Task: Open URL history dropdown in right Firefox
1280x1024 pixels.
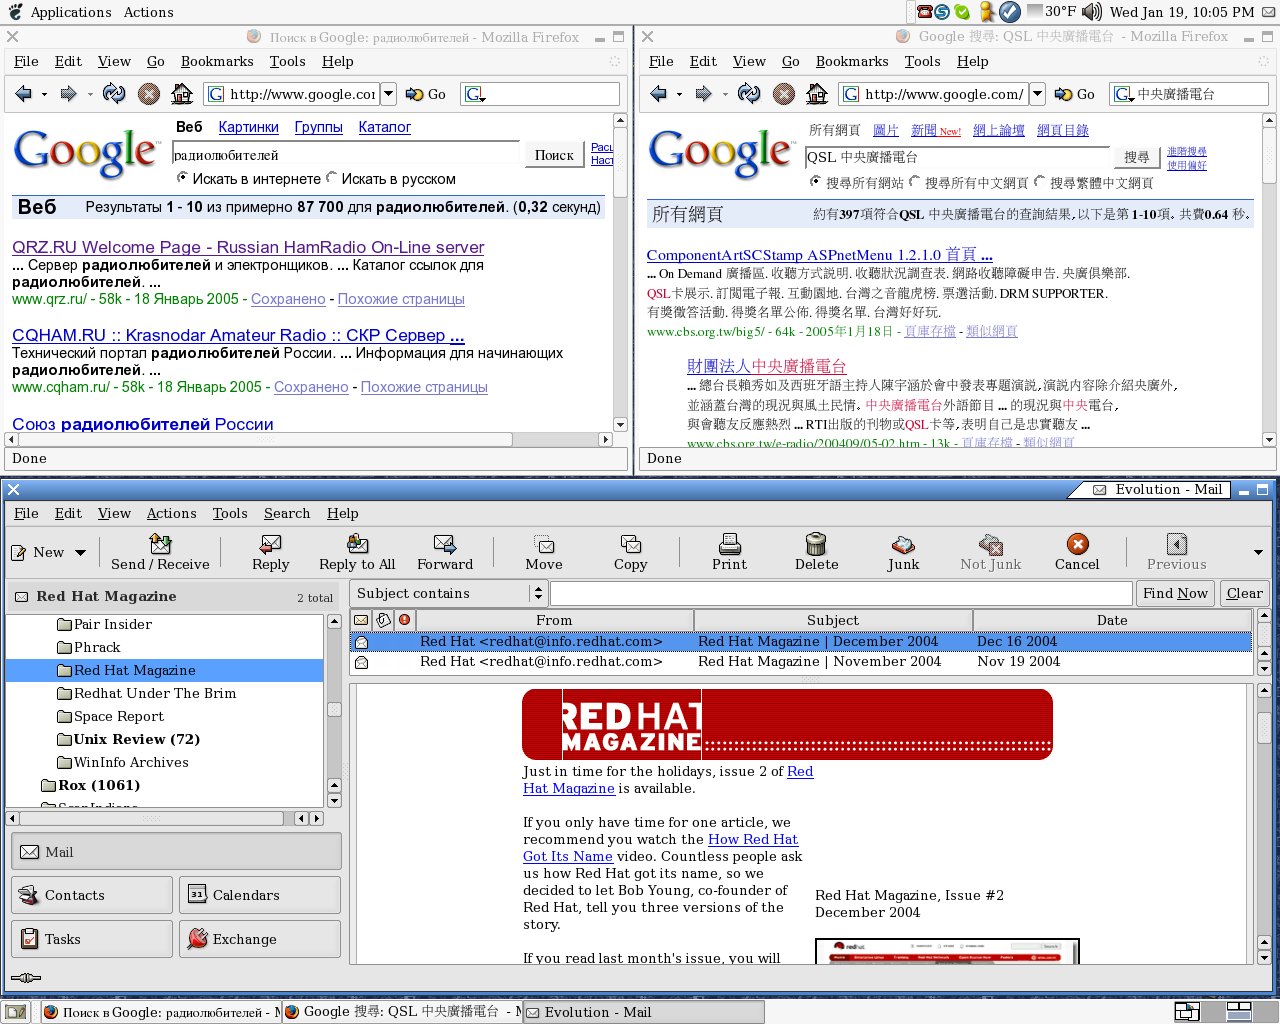Action: [x=1037, y=94]
